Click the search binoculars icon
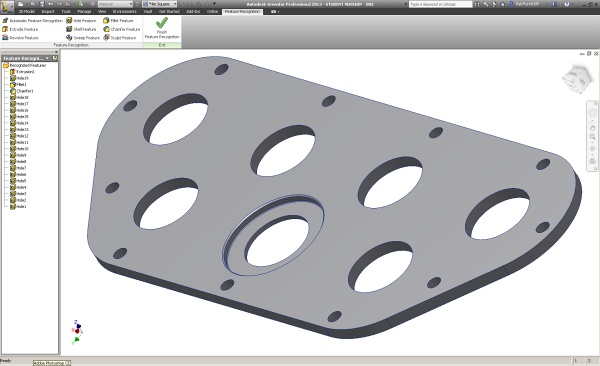This screenshot has width=600, height=366. [477, 4]
